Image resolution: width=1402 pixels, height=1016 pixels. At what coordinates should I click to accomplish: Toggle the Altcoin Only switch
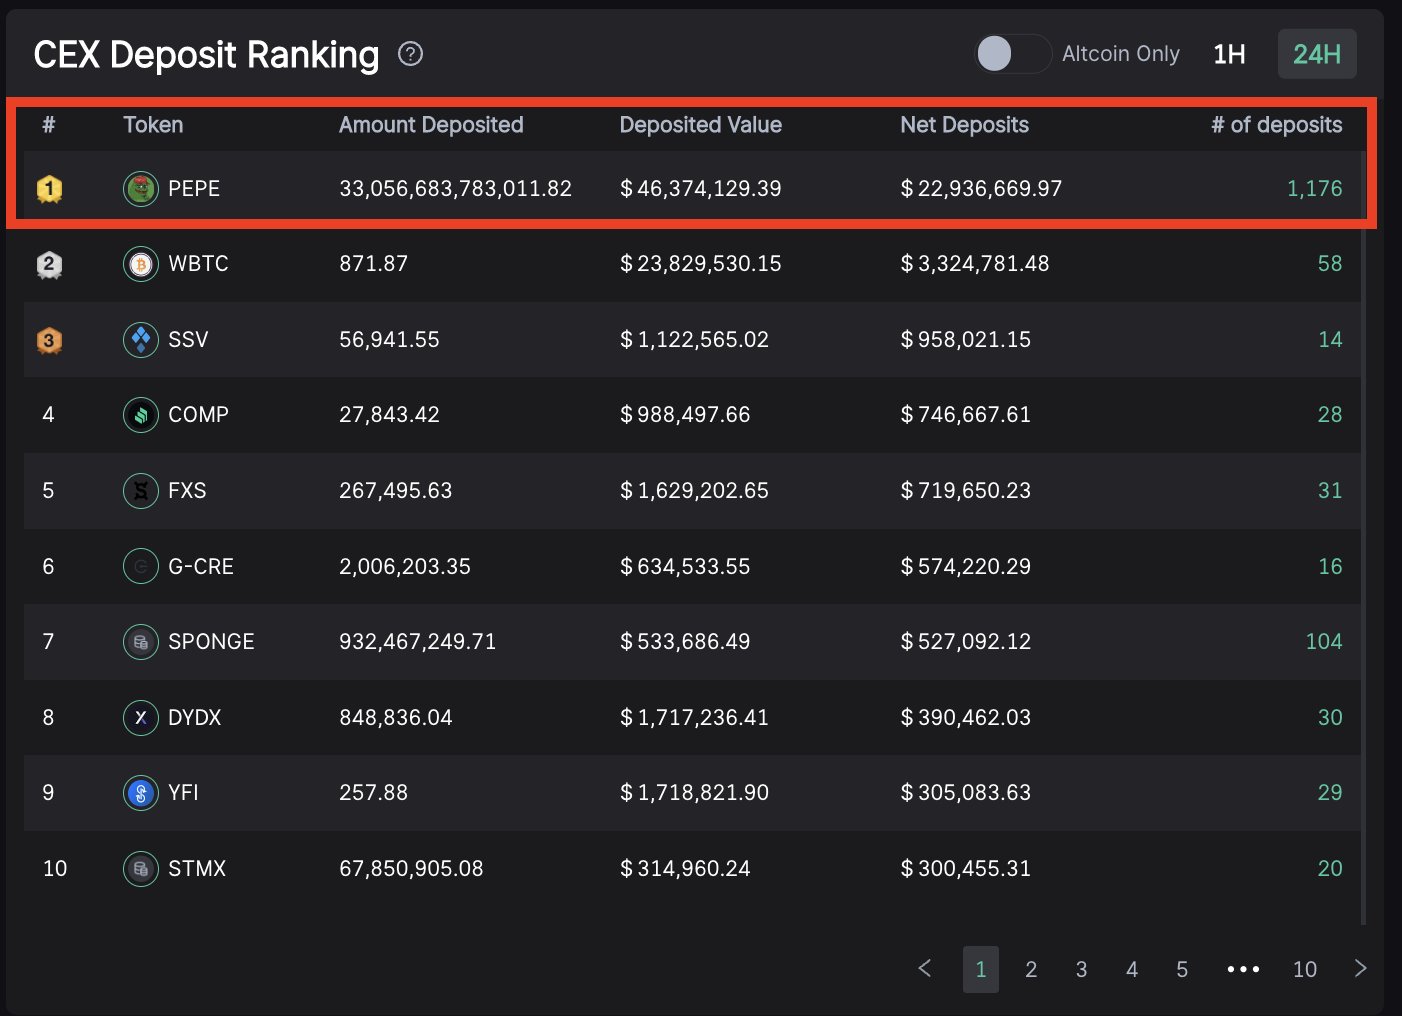click(x=1013, y=54)
